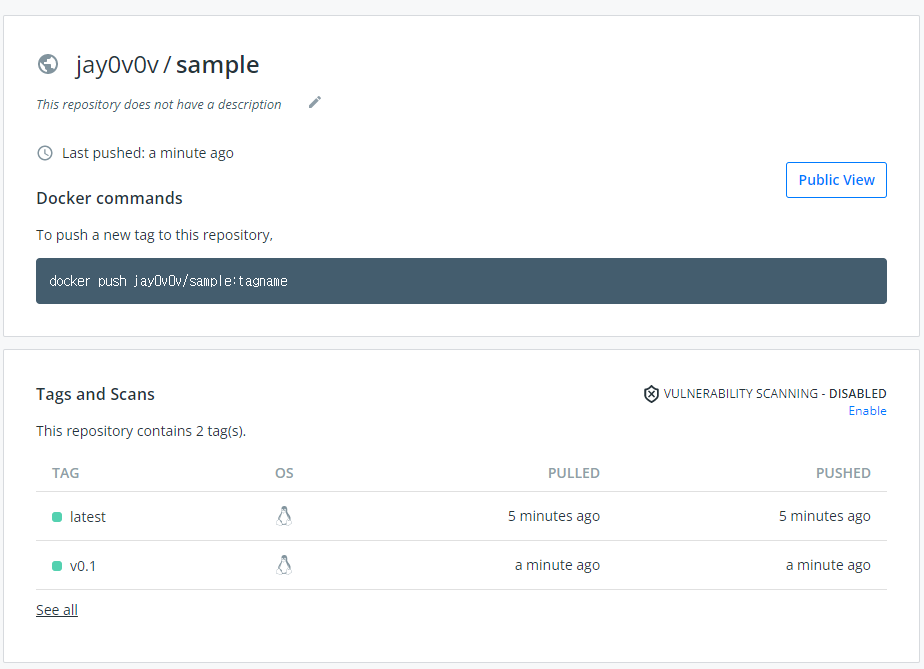
Task: Click the green status dot for latest
Action: click(x=57, y=517)
